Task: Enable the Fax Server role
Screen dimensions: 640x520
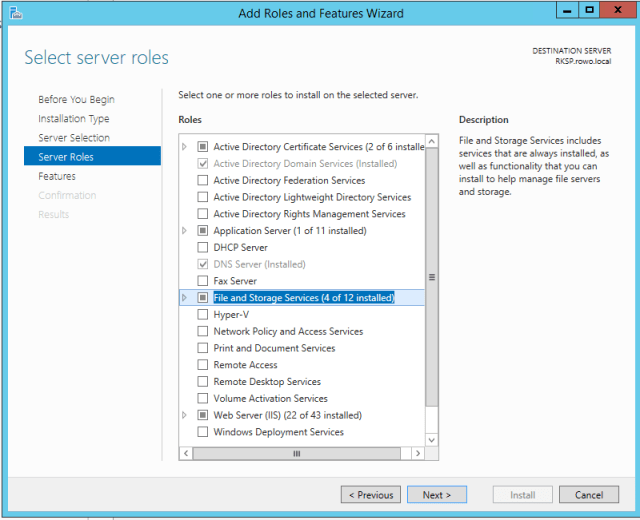Action: click(x=202, y=280)
